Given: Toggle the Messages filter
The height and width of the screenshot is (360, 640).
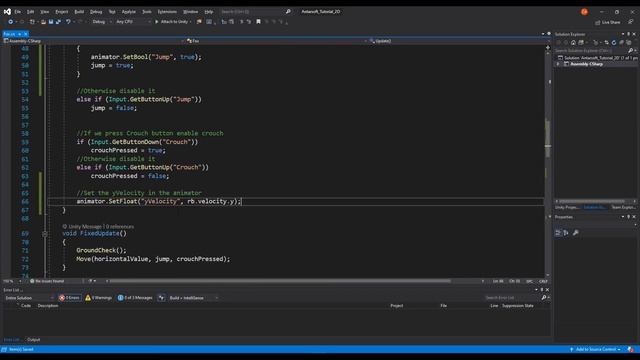Looking at the screenshot, I should (135, 298).
